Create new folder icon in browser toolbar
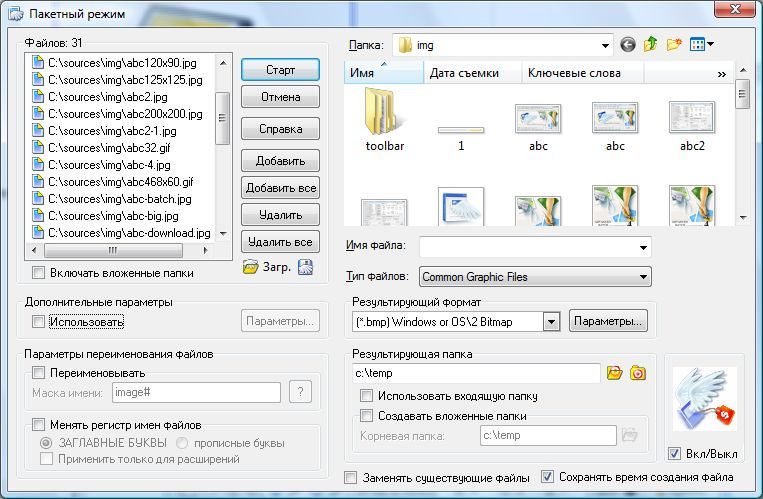 pyautogui.click(x=674, y=44)
